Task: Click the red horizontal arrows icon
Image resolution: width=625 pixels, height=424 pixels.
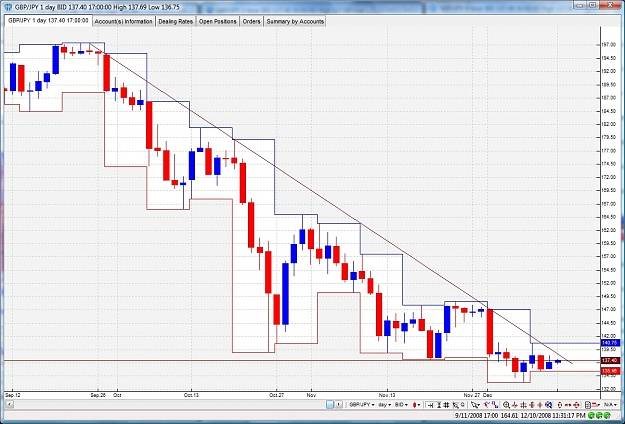Action: click(x=568, y=405)
